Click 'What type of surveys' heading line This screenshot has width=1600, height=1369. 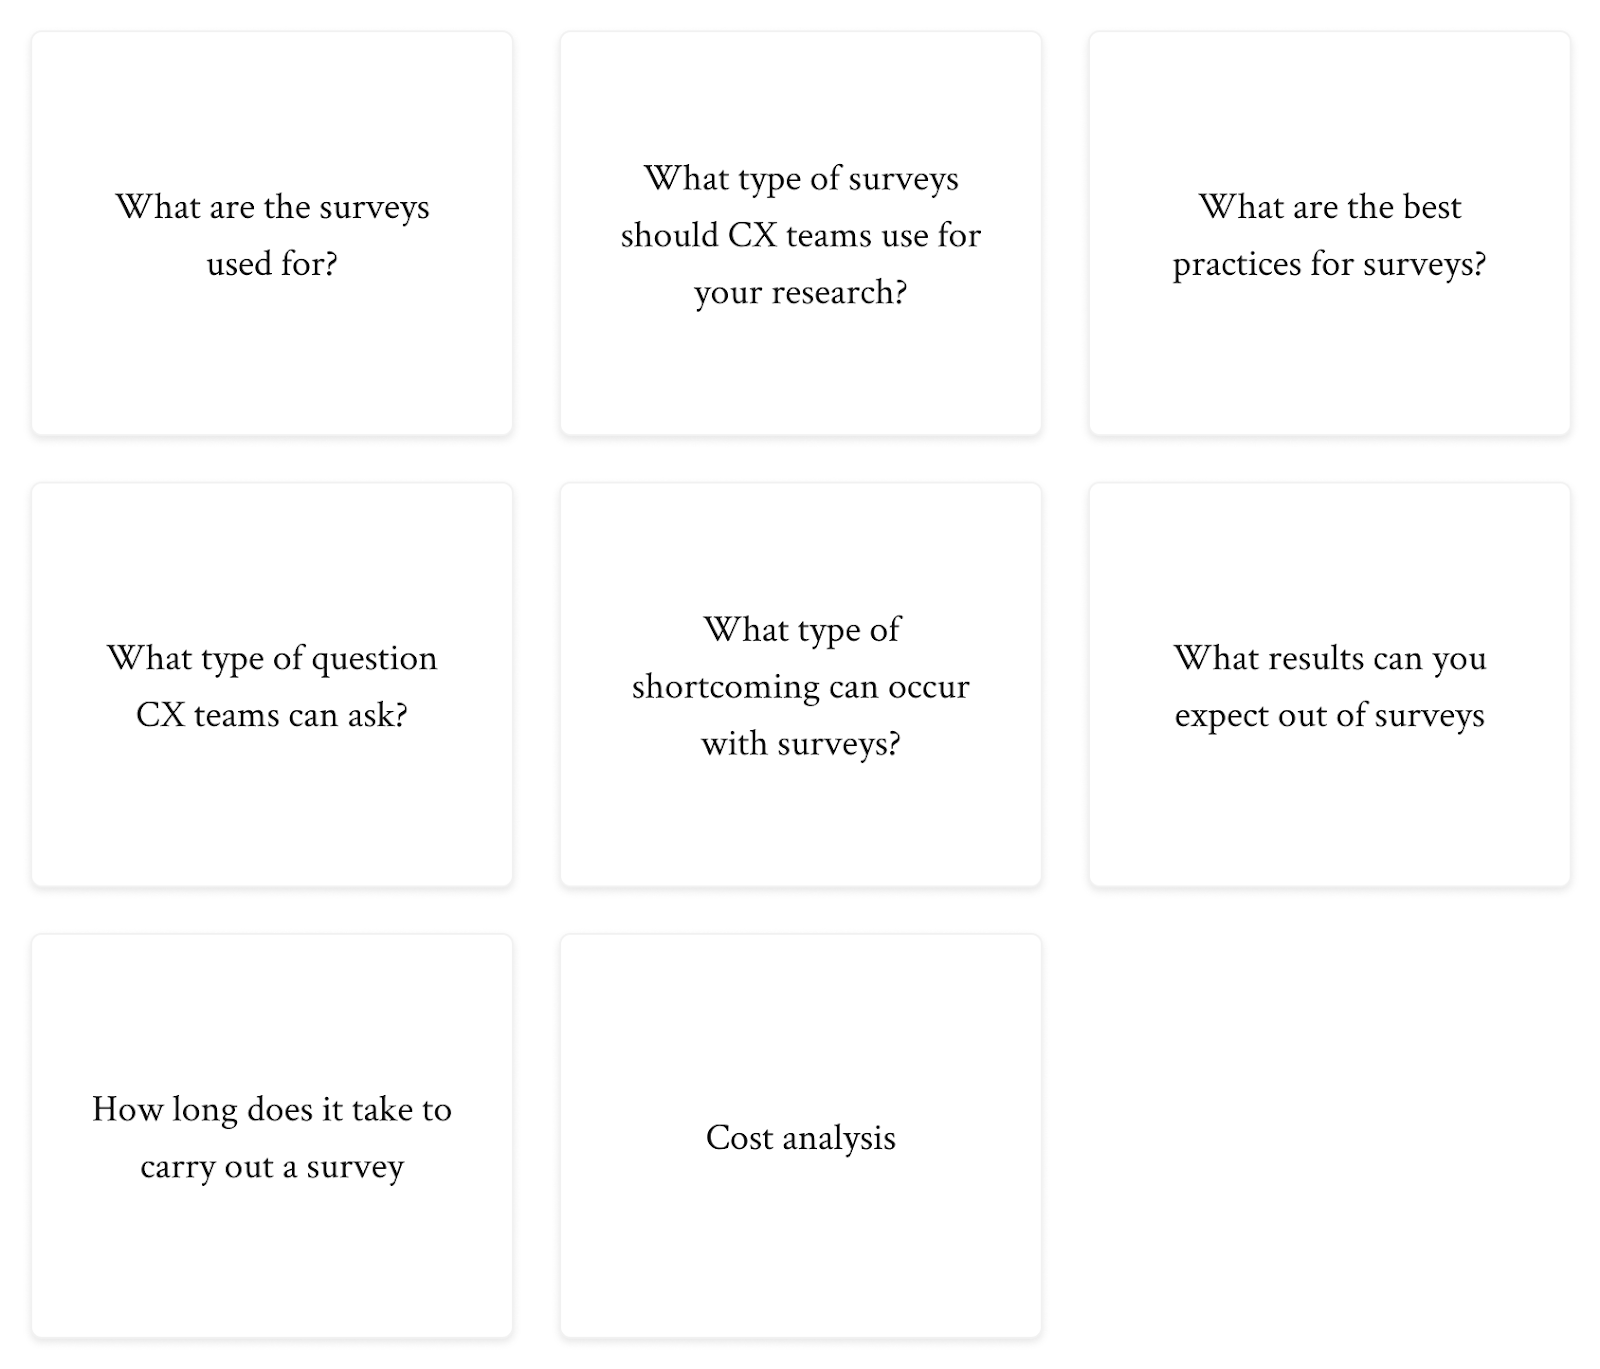pyautogui.click(x=800, y=178)
